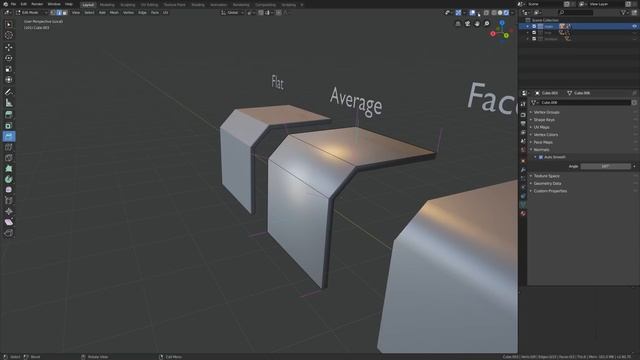
Task: Toggle visibility eye of selected collection
Action: (634, 26)
